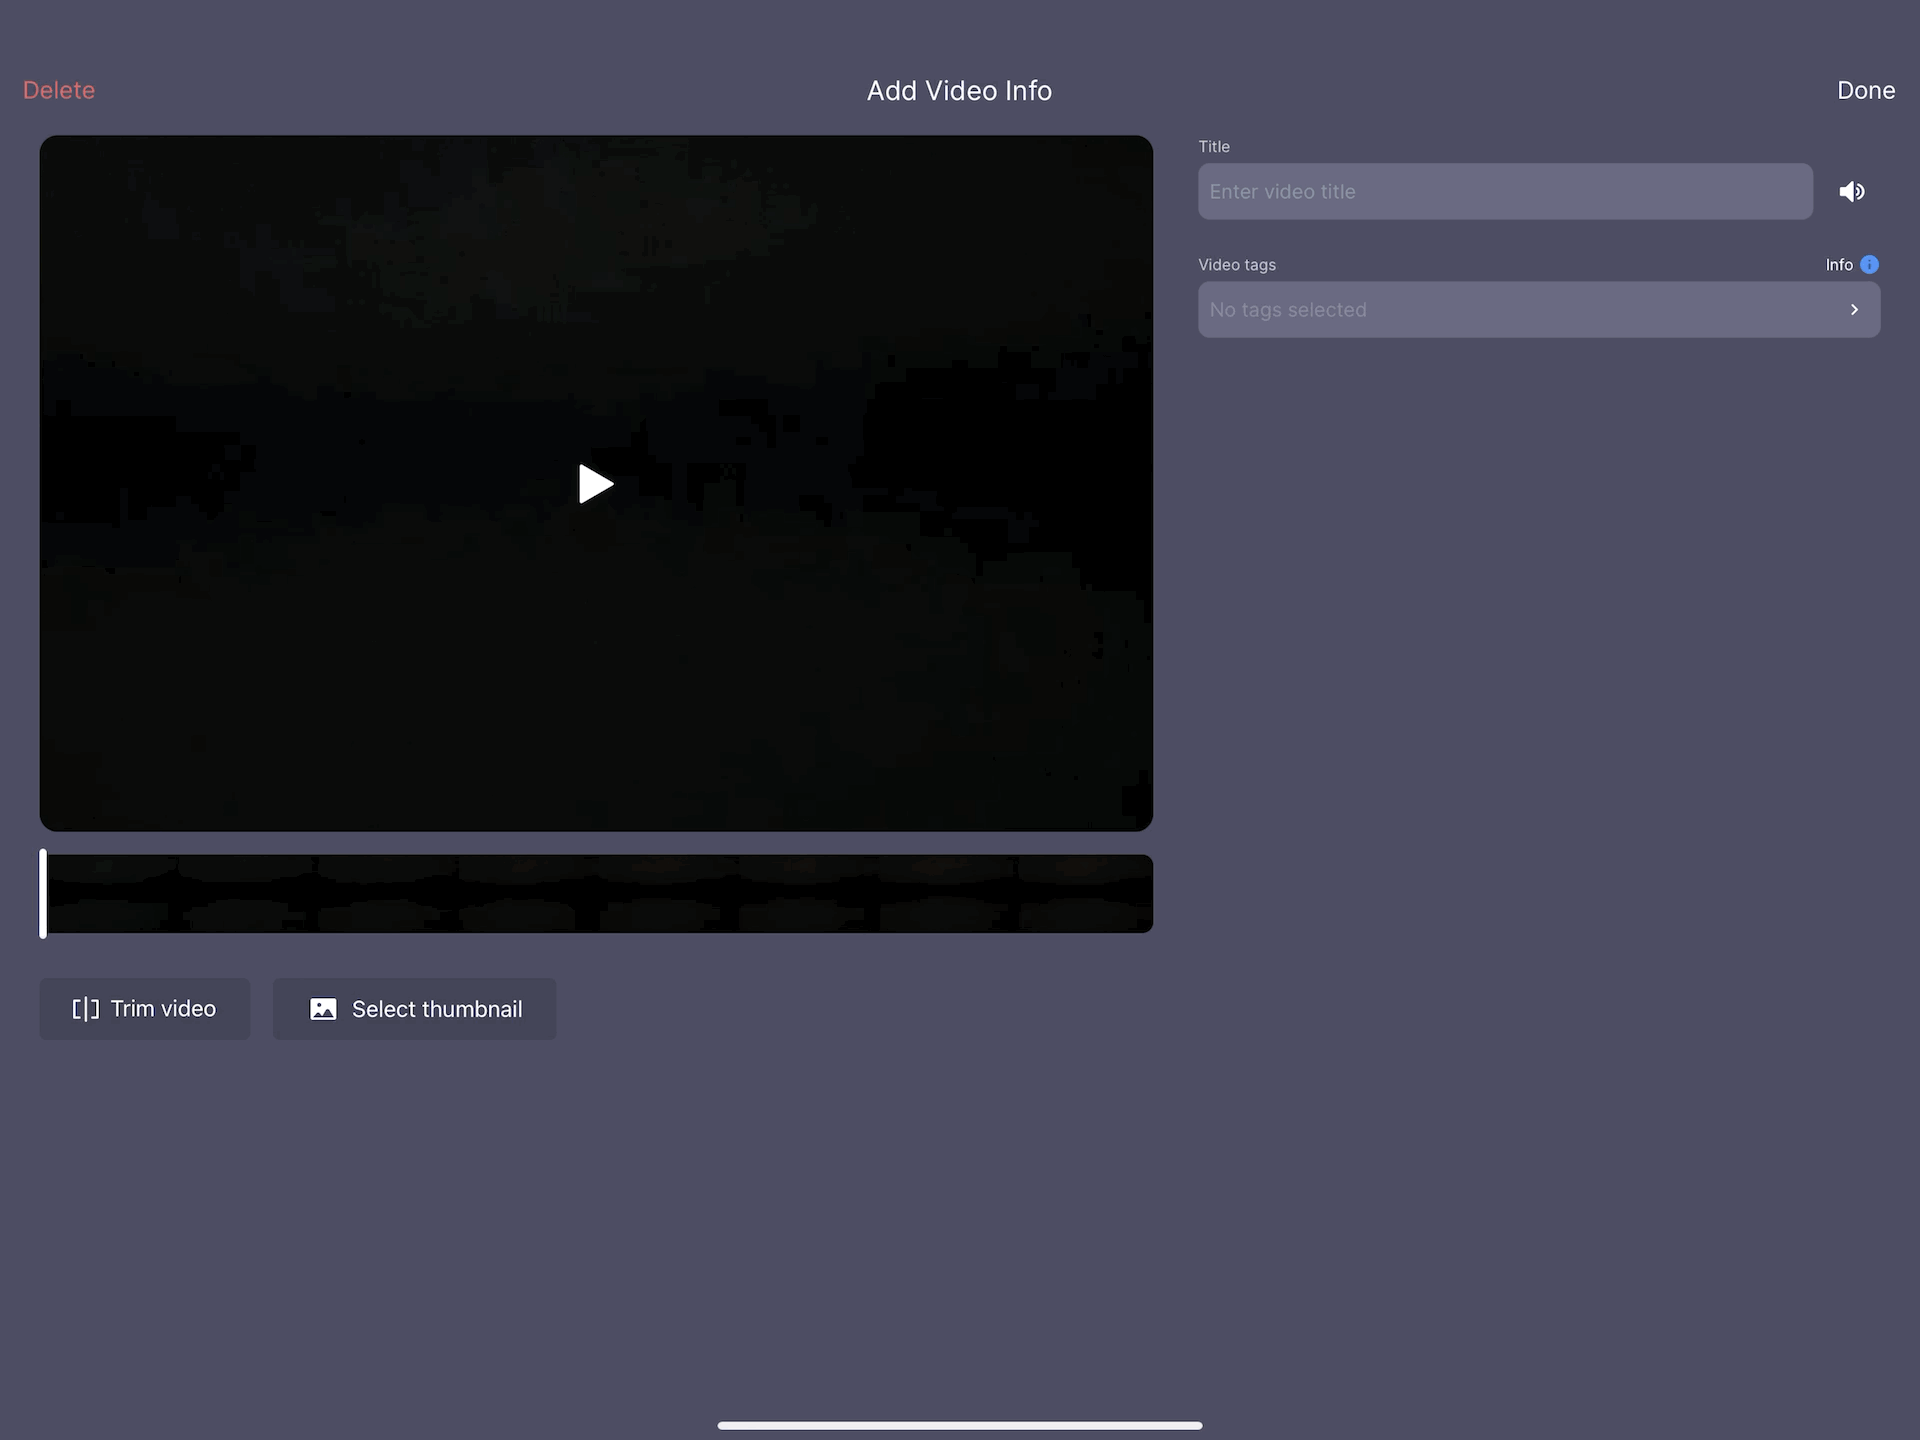Image resolution: width=1920 pixels, height=1440 pixels.
Task: Click the Video tags label text
Action: pyautogui.click(x=1237, y=265)
